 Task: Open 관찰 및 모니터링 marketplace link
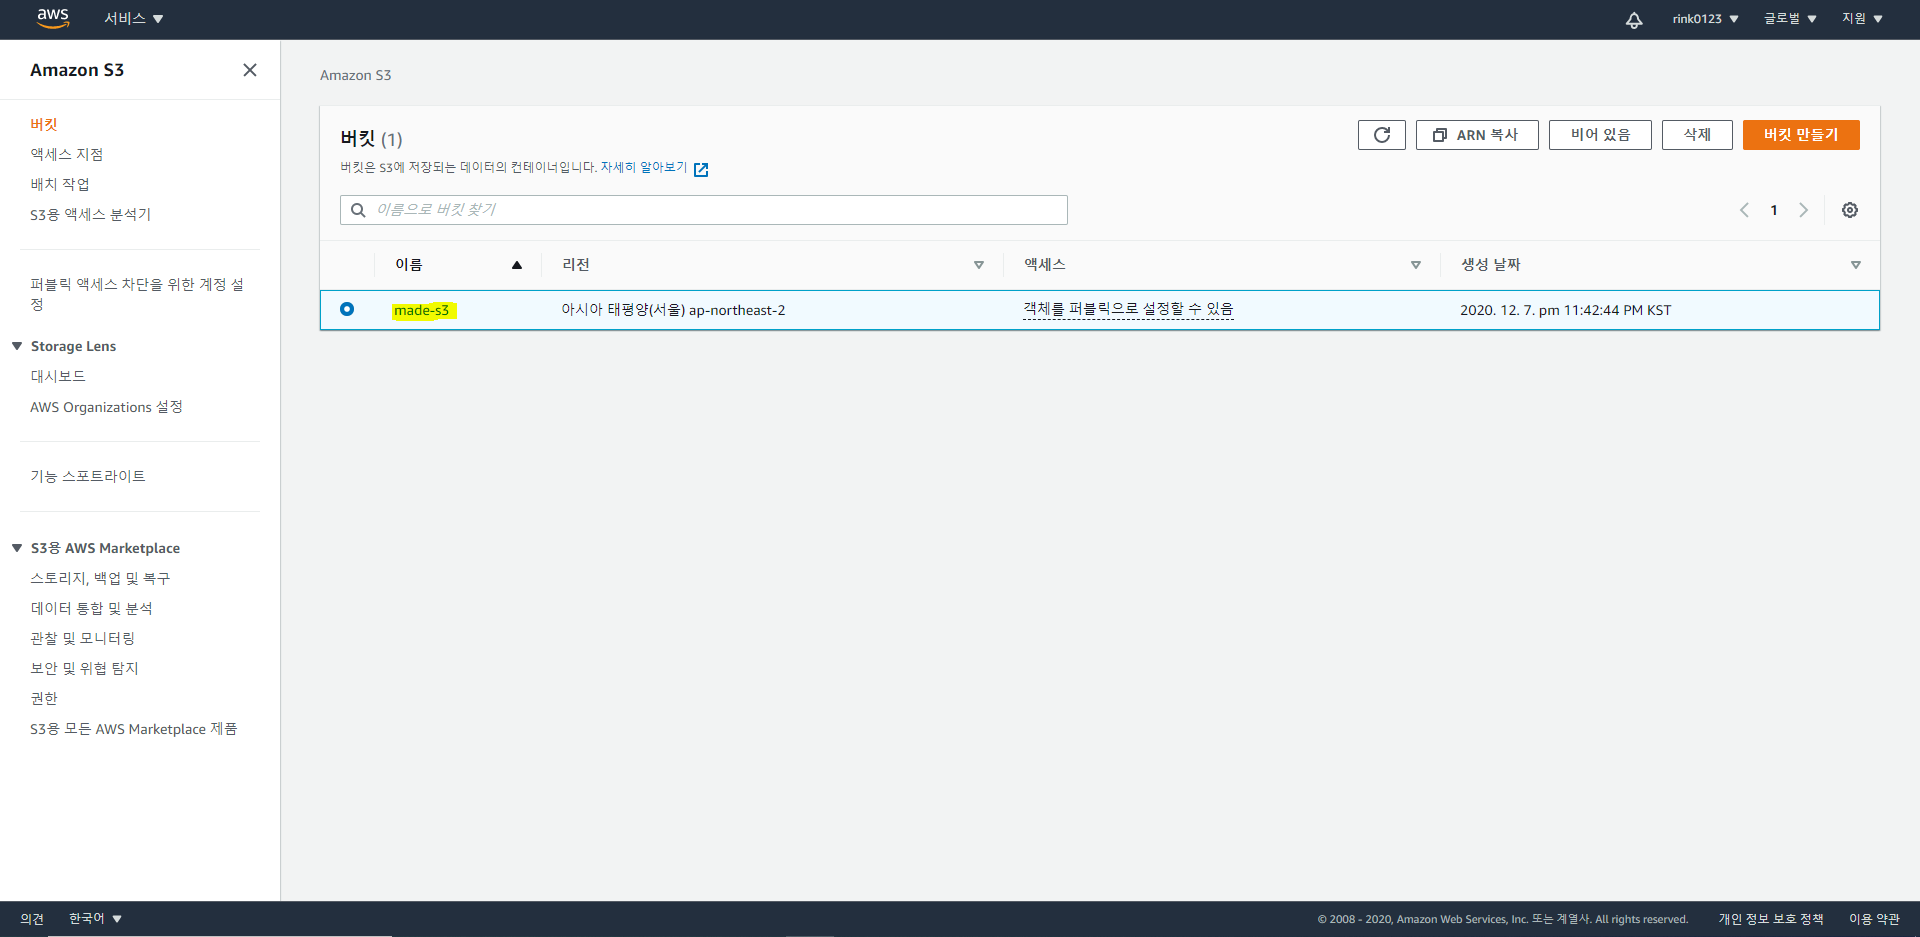(83, 638)
